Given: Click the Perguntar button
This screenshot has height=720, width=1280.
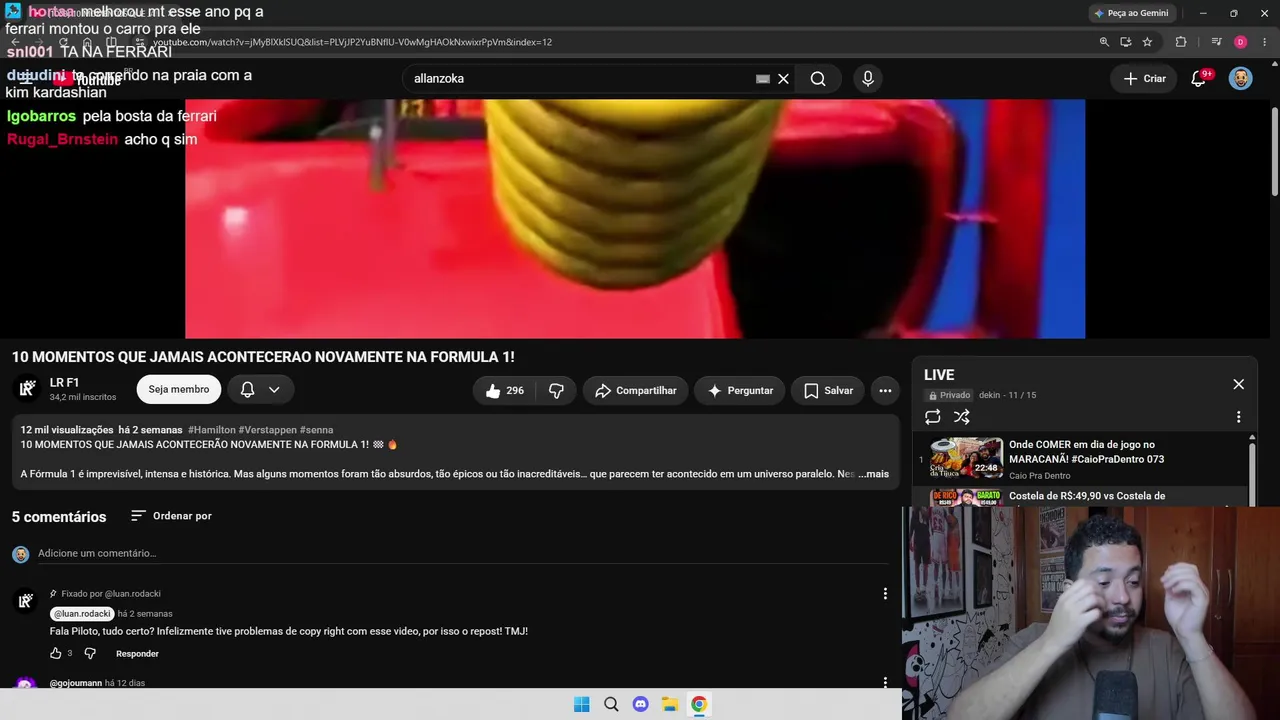Looking at the screenshot, I should 740,391.
